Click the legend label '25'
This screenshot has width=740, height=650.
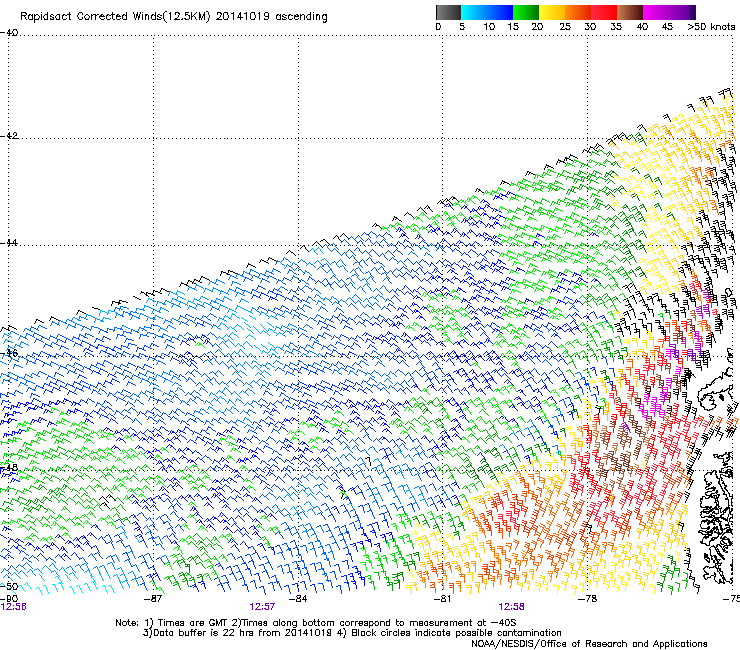pyautogui.click(x=565, y=27)
